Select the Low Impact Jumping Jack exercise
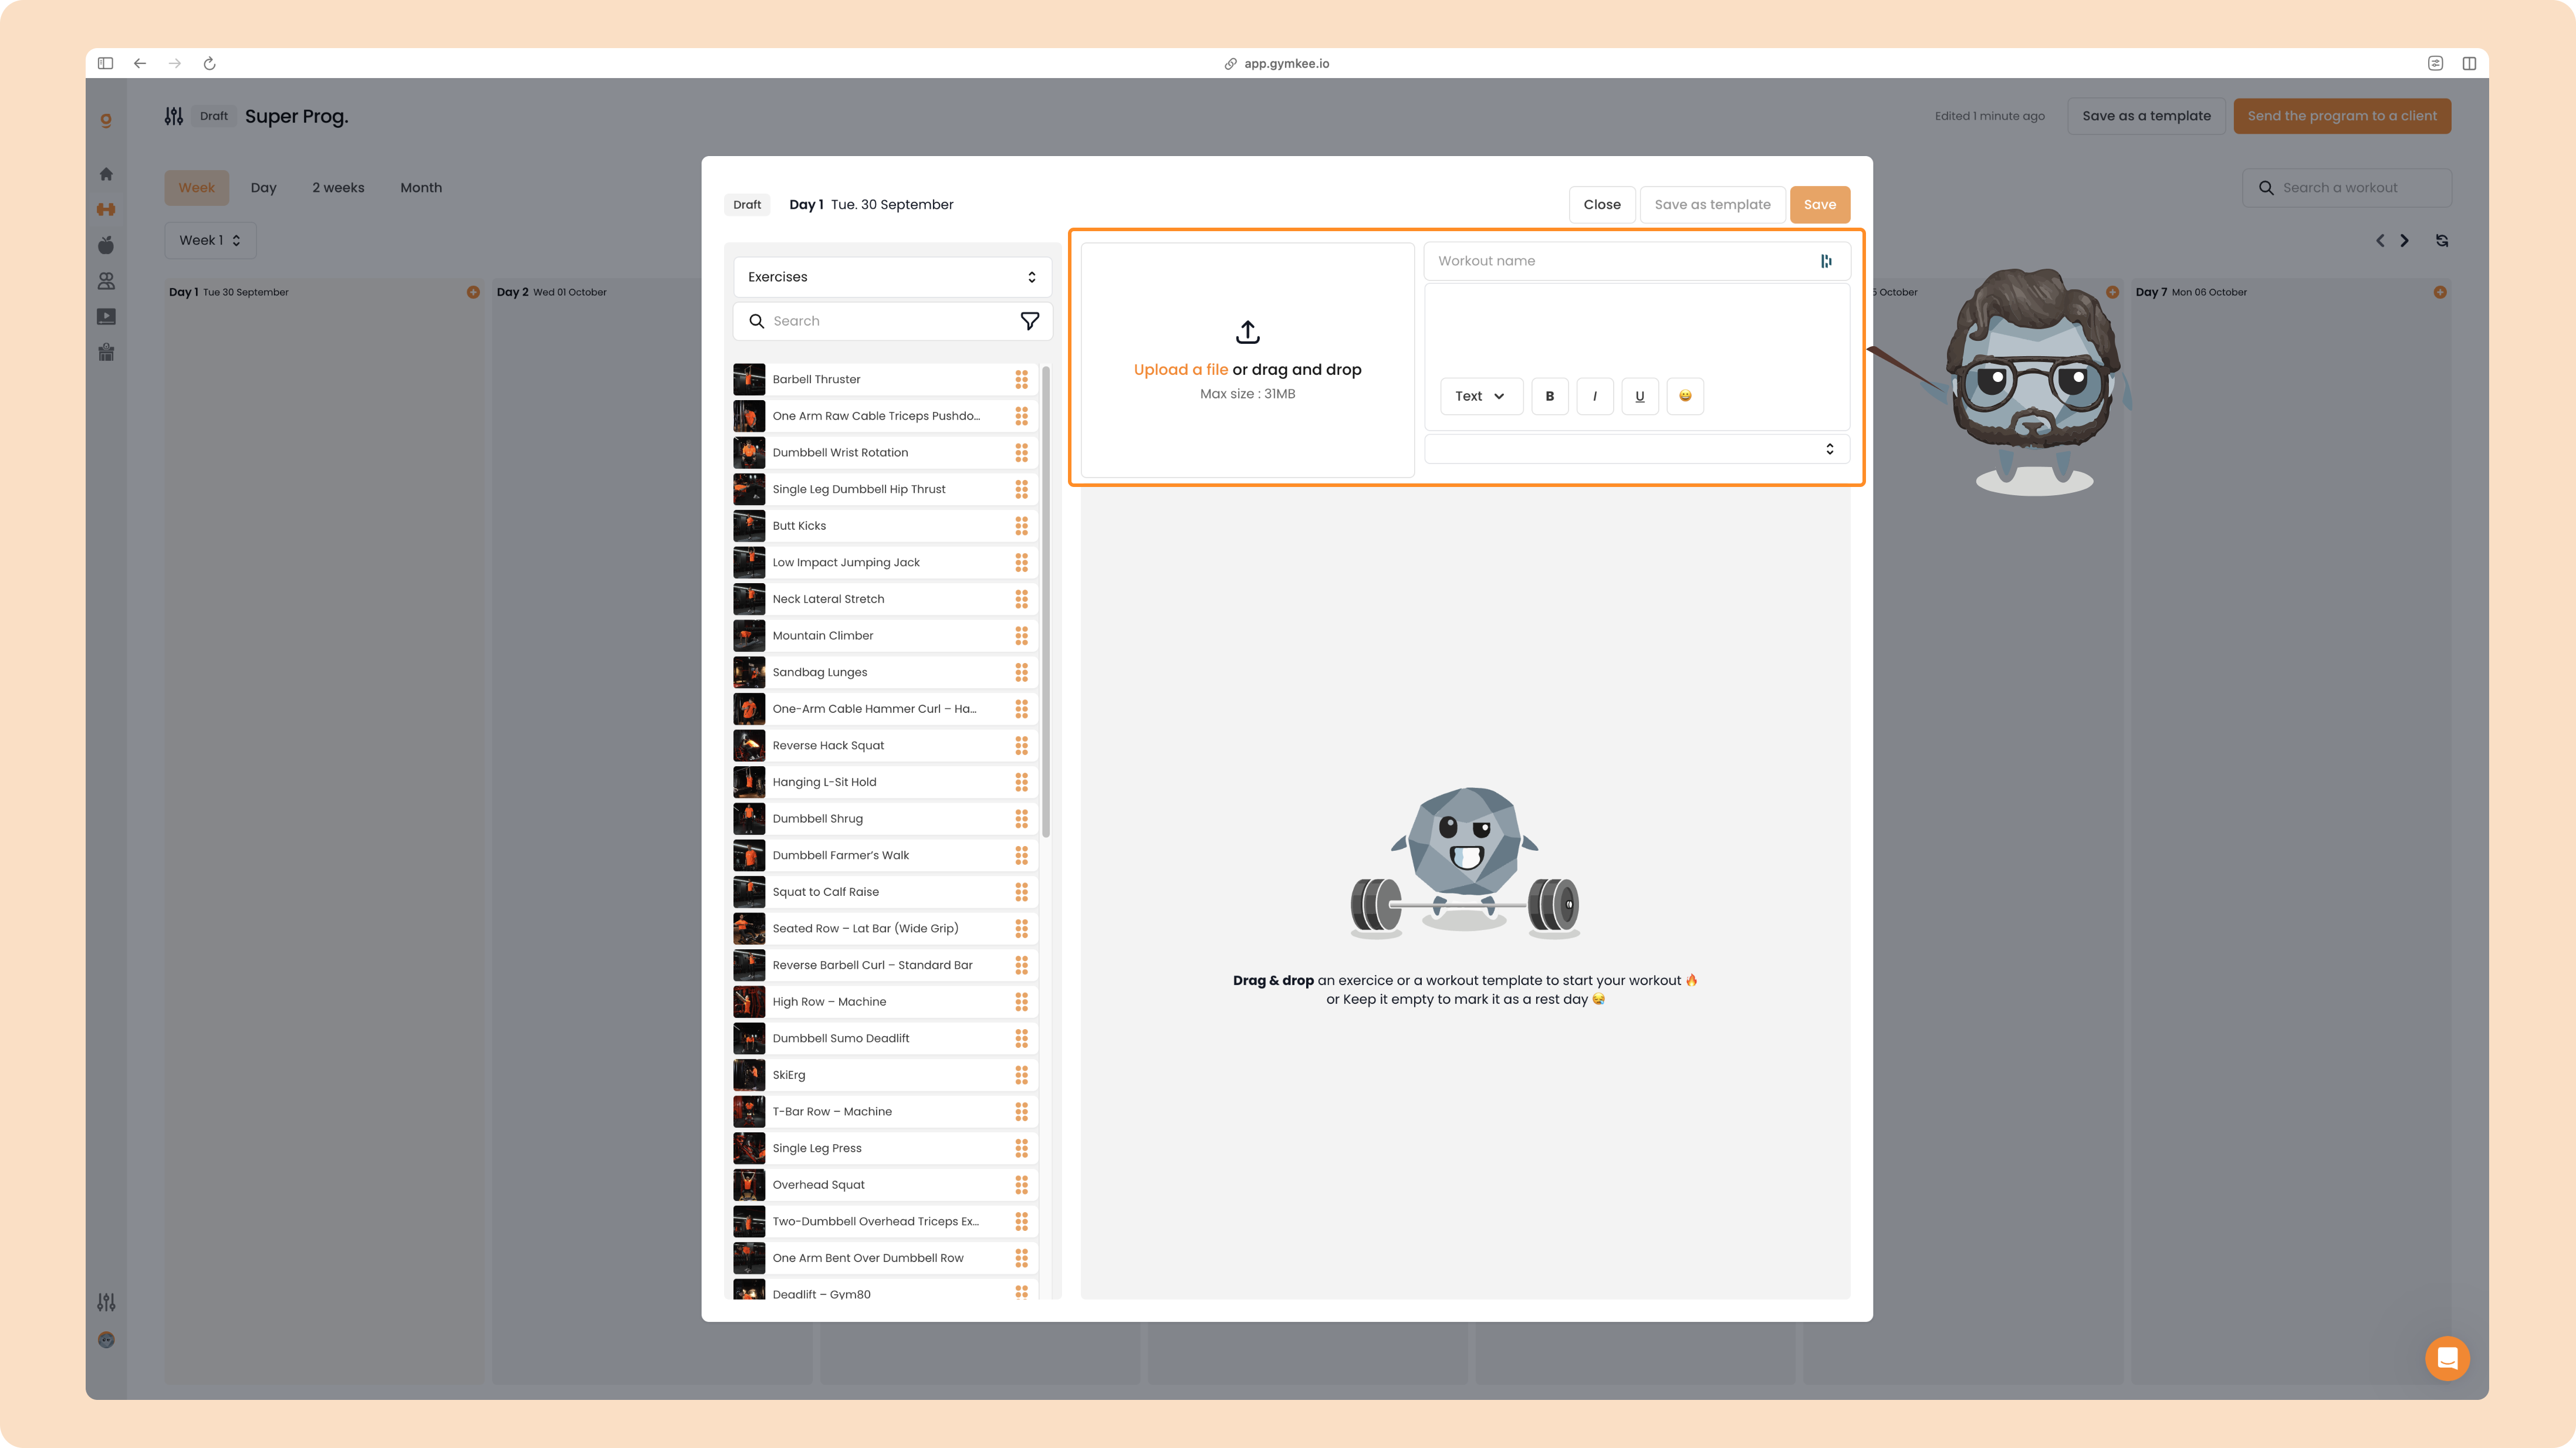2576x1448 pixels. pos(885,563)
